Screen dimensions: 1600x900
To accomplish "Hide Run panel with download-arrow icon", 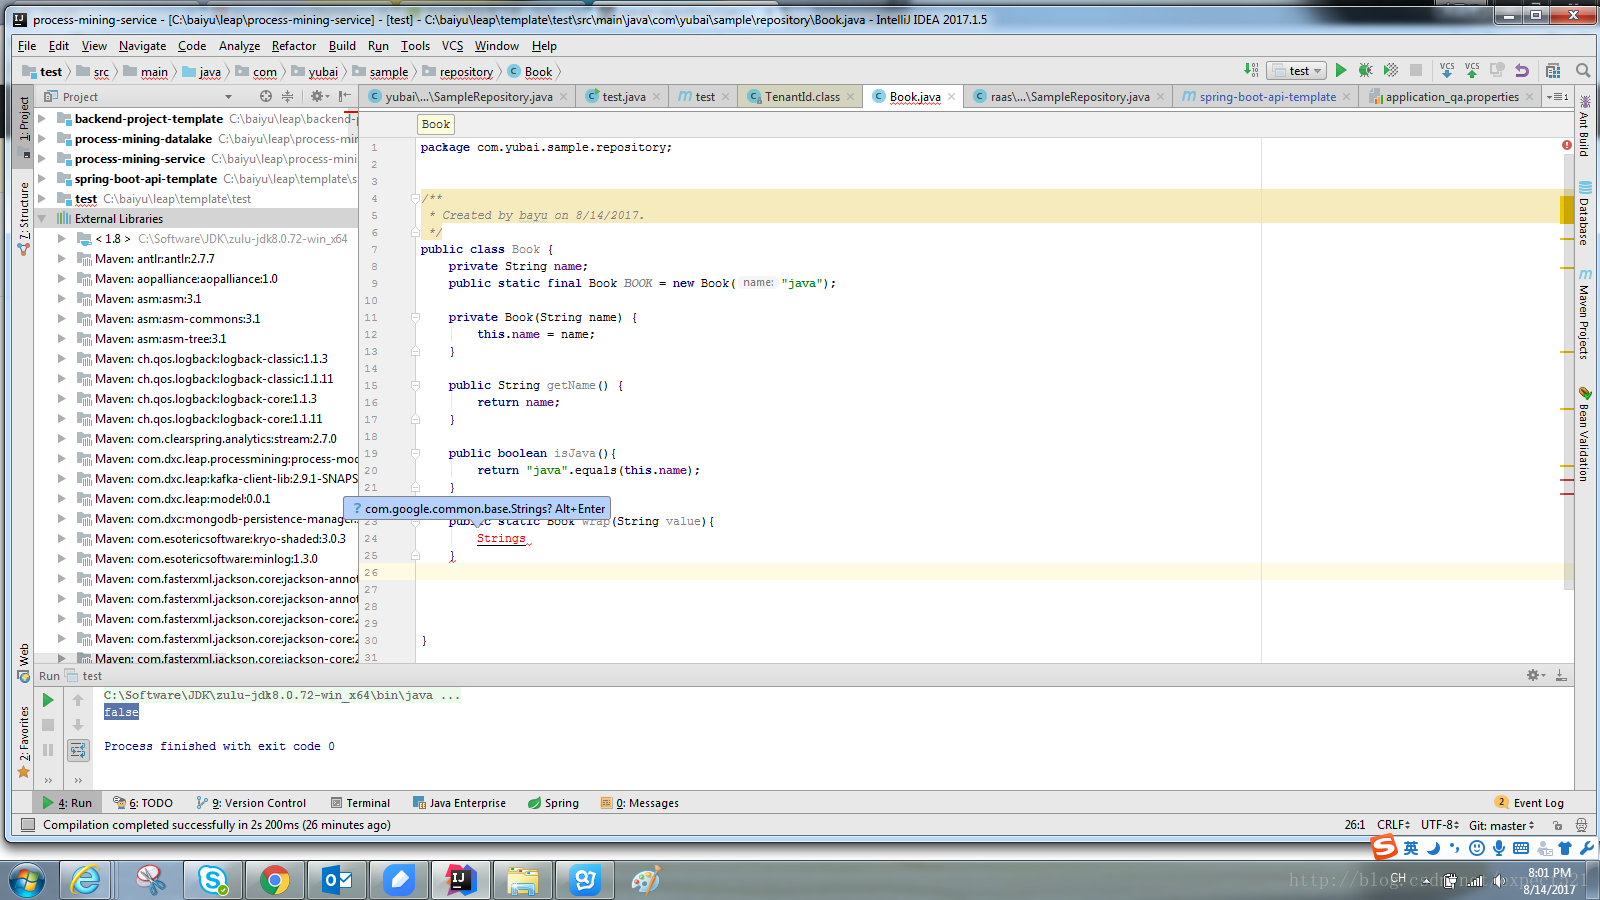I will 1561,676.
